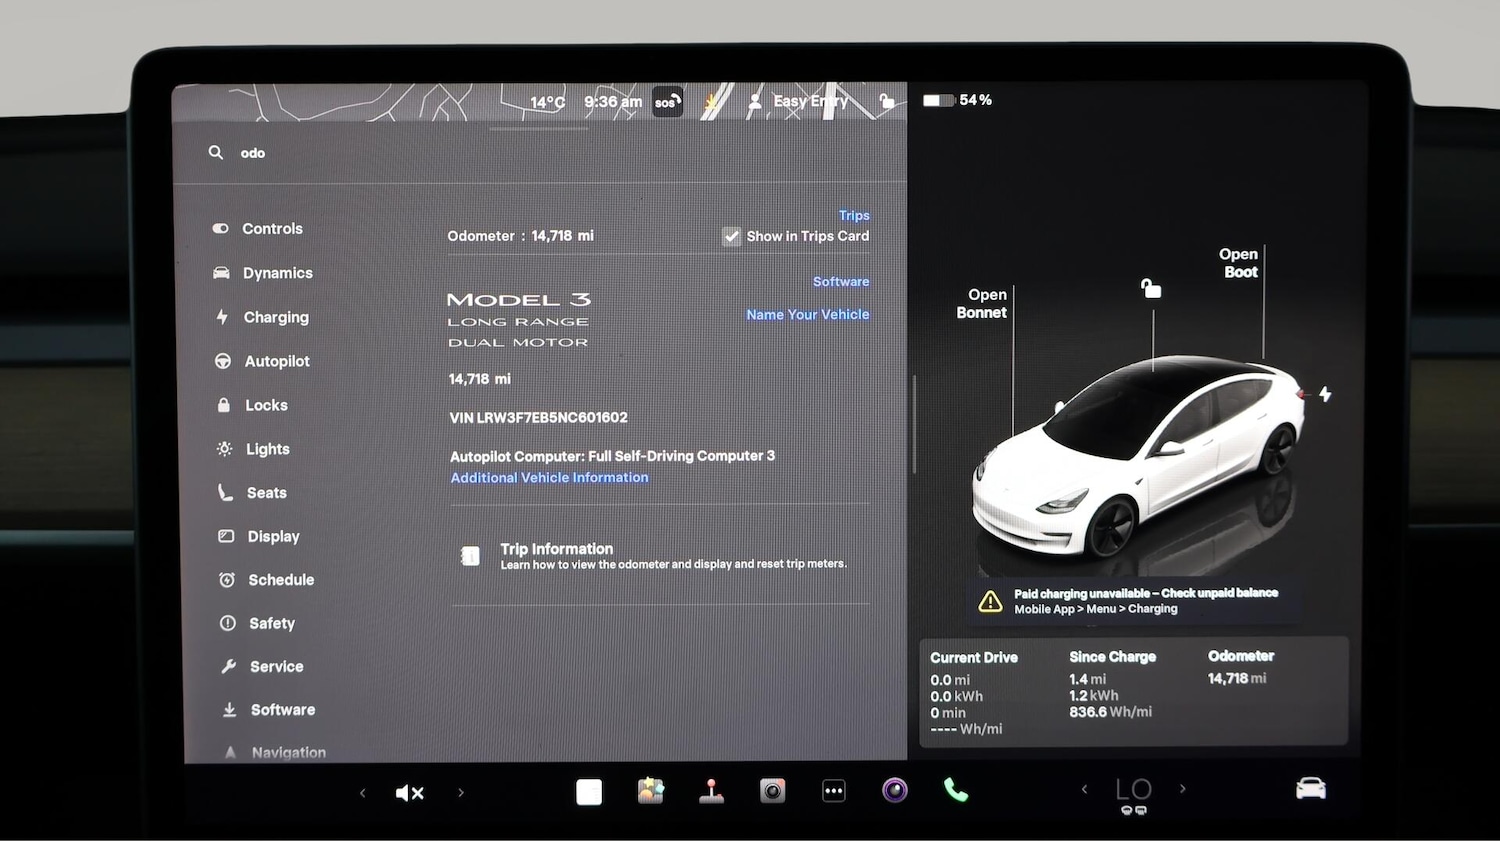
Task: Raise temperature with right chevron
Action: click(x=1183, y=789)
